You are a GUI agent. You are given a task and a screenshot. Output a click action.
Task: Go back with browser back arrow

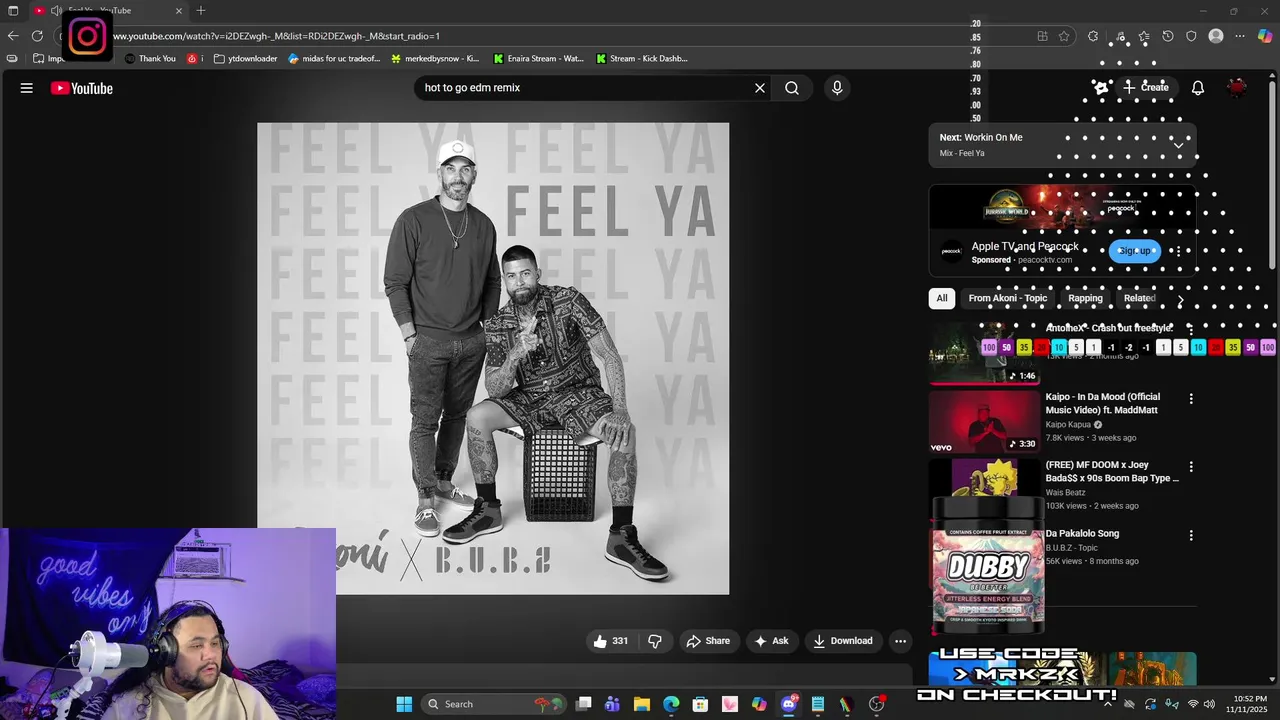tap(13, 36)
